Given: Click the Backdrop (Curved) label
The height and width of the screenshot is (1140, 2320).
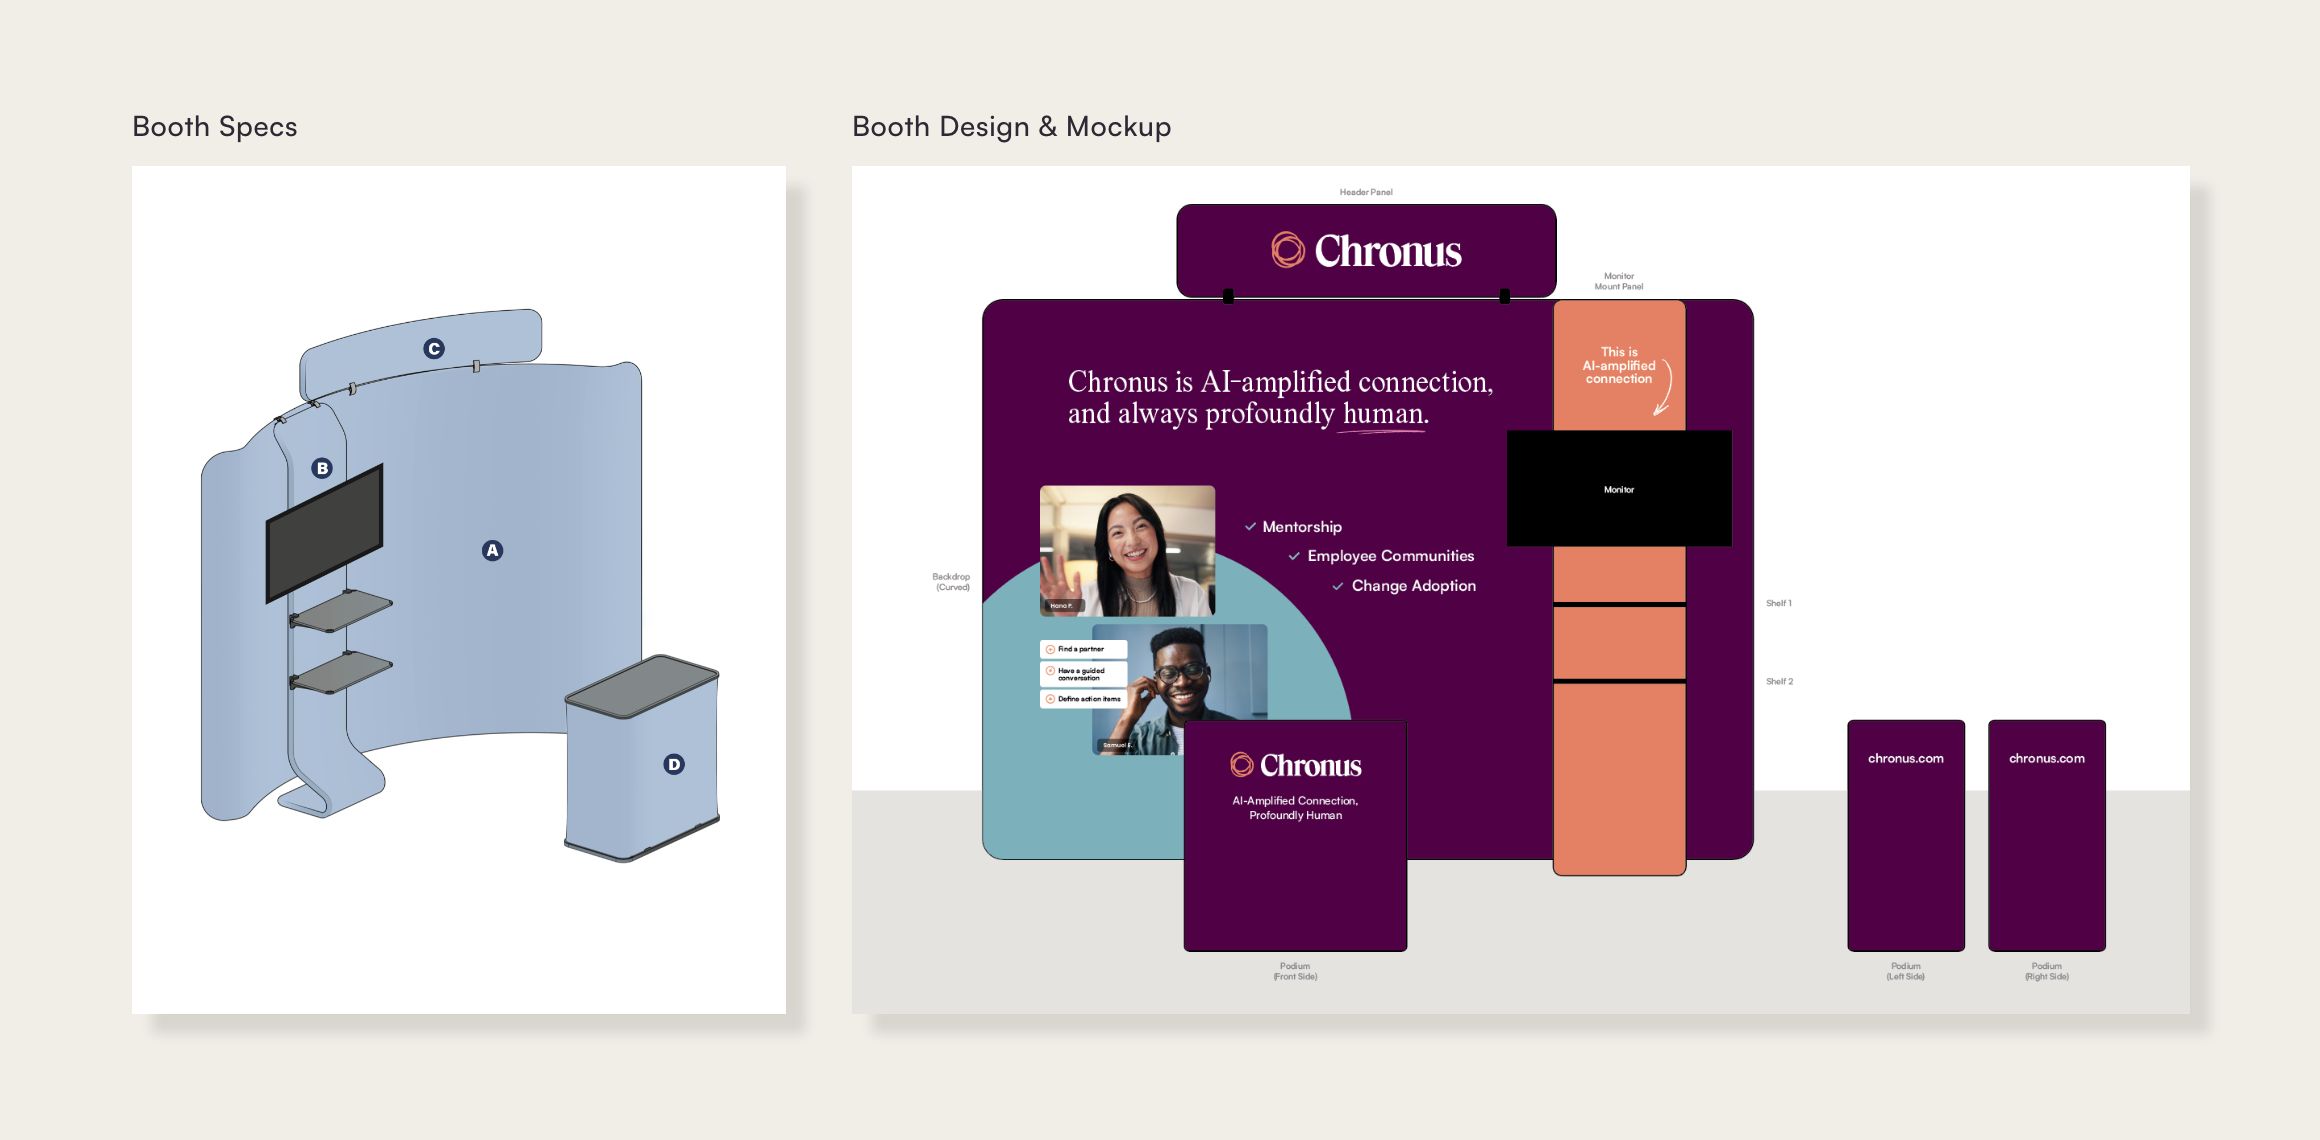Looking at the screenshot, I should (951, 582).
